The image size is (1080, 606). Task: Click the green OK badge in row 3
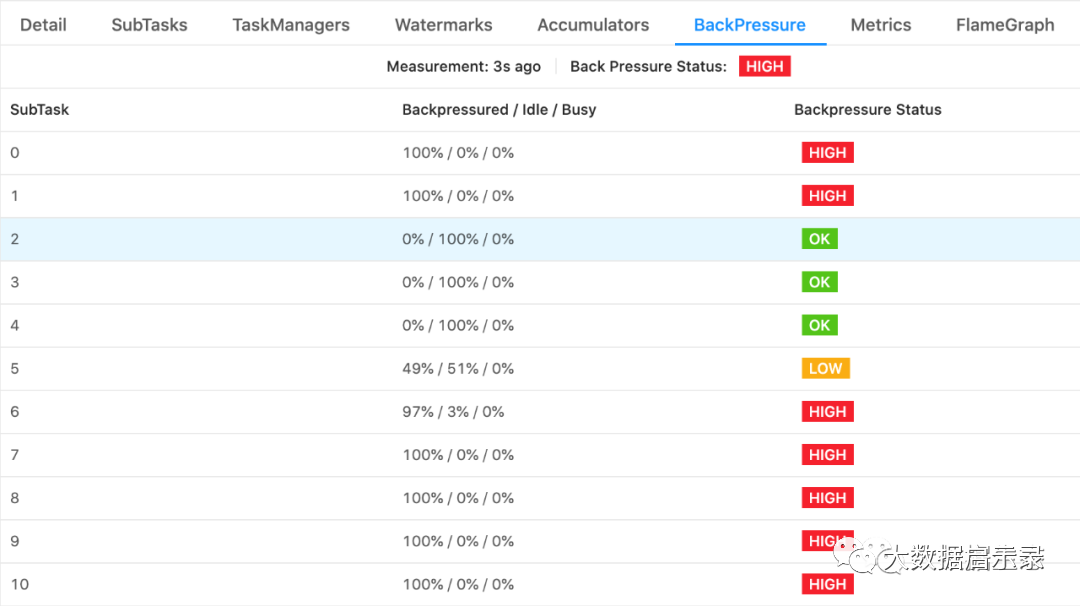click(820, 282)
